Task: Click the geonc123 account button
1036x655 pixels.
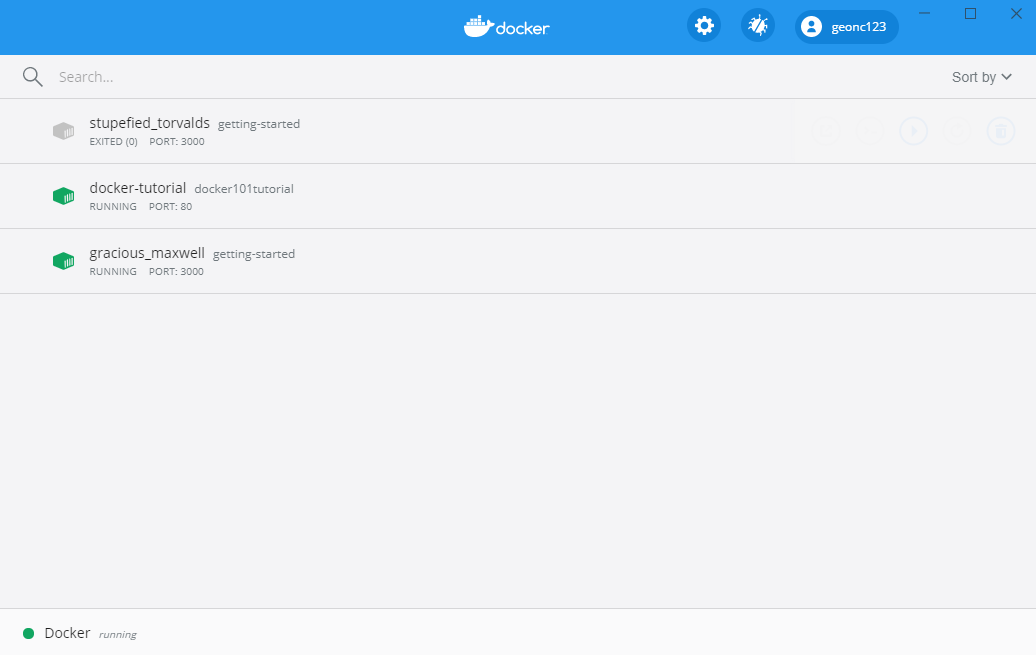Action: click(x=846, y=26)
